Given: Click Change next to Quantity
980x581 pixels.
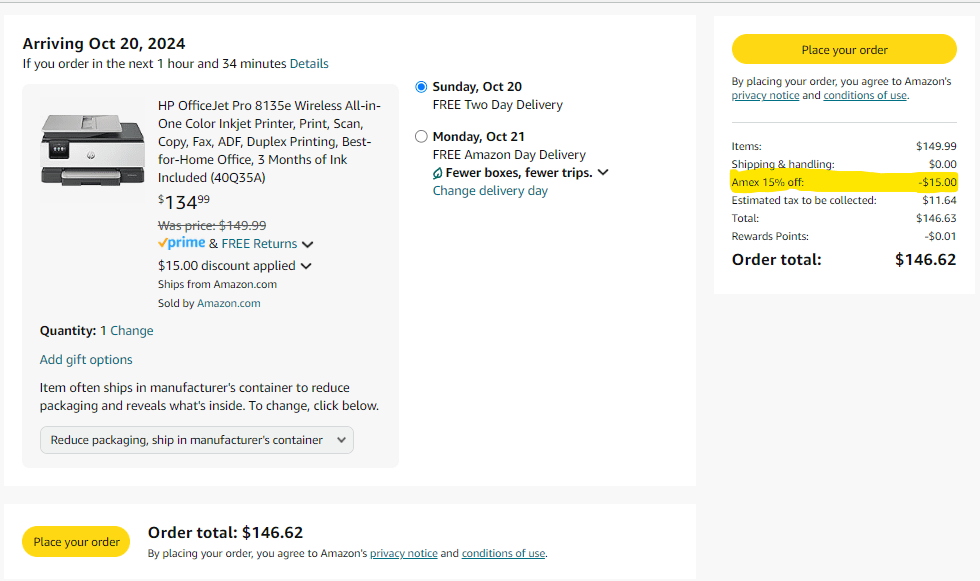Looking at the screenshot, I should (132, 331).
